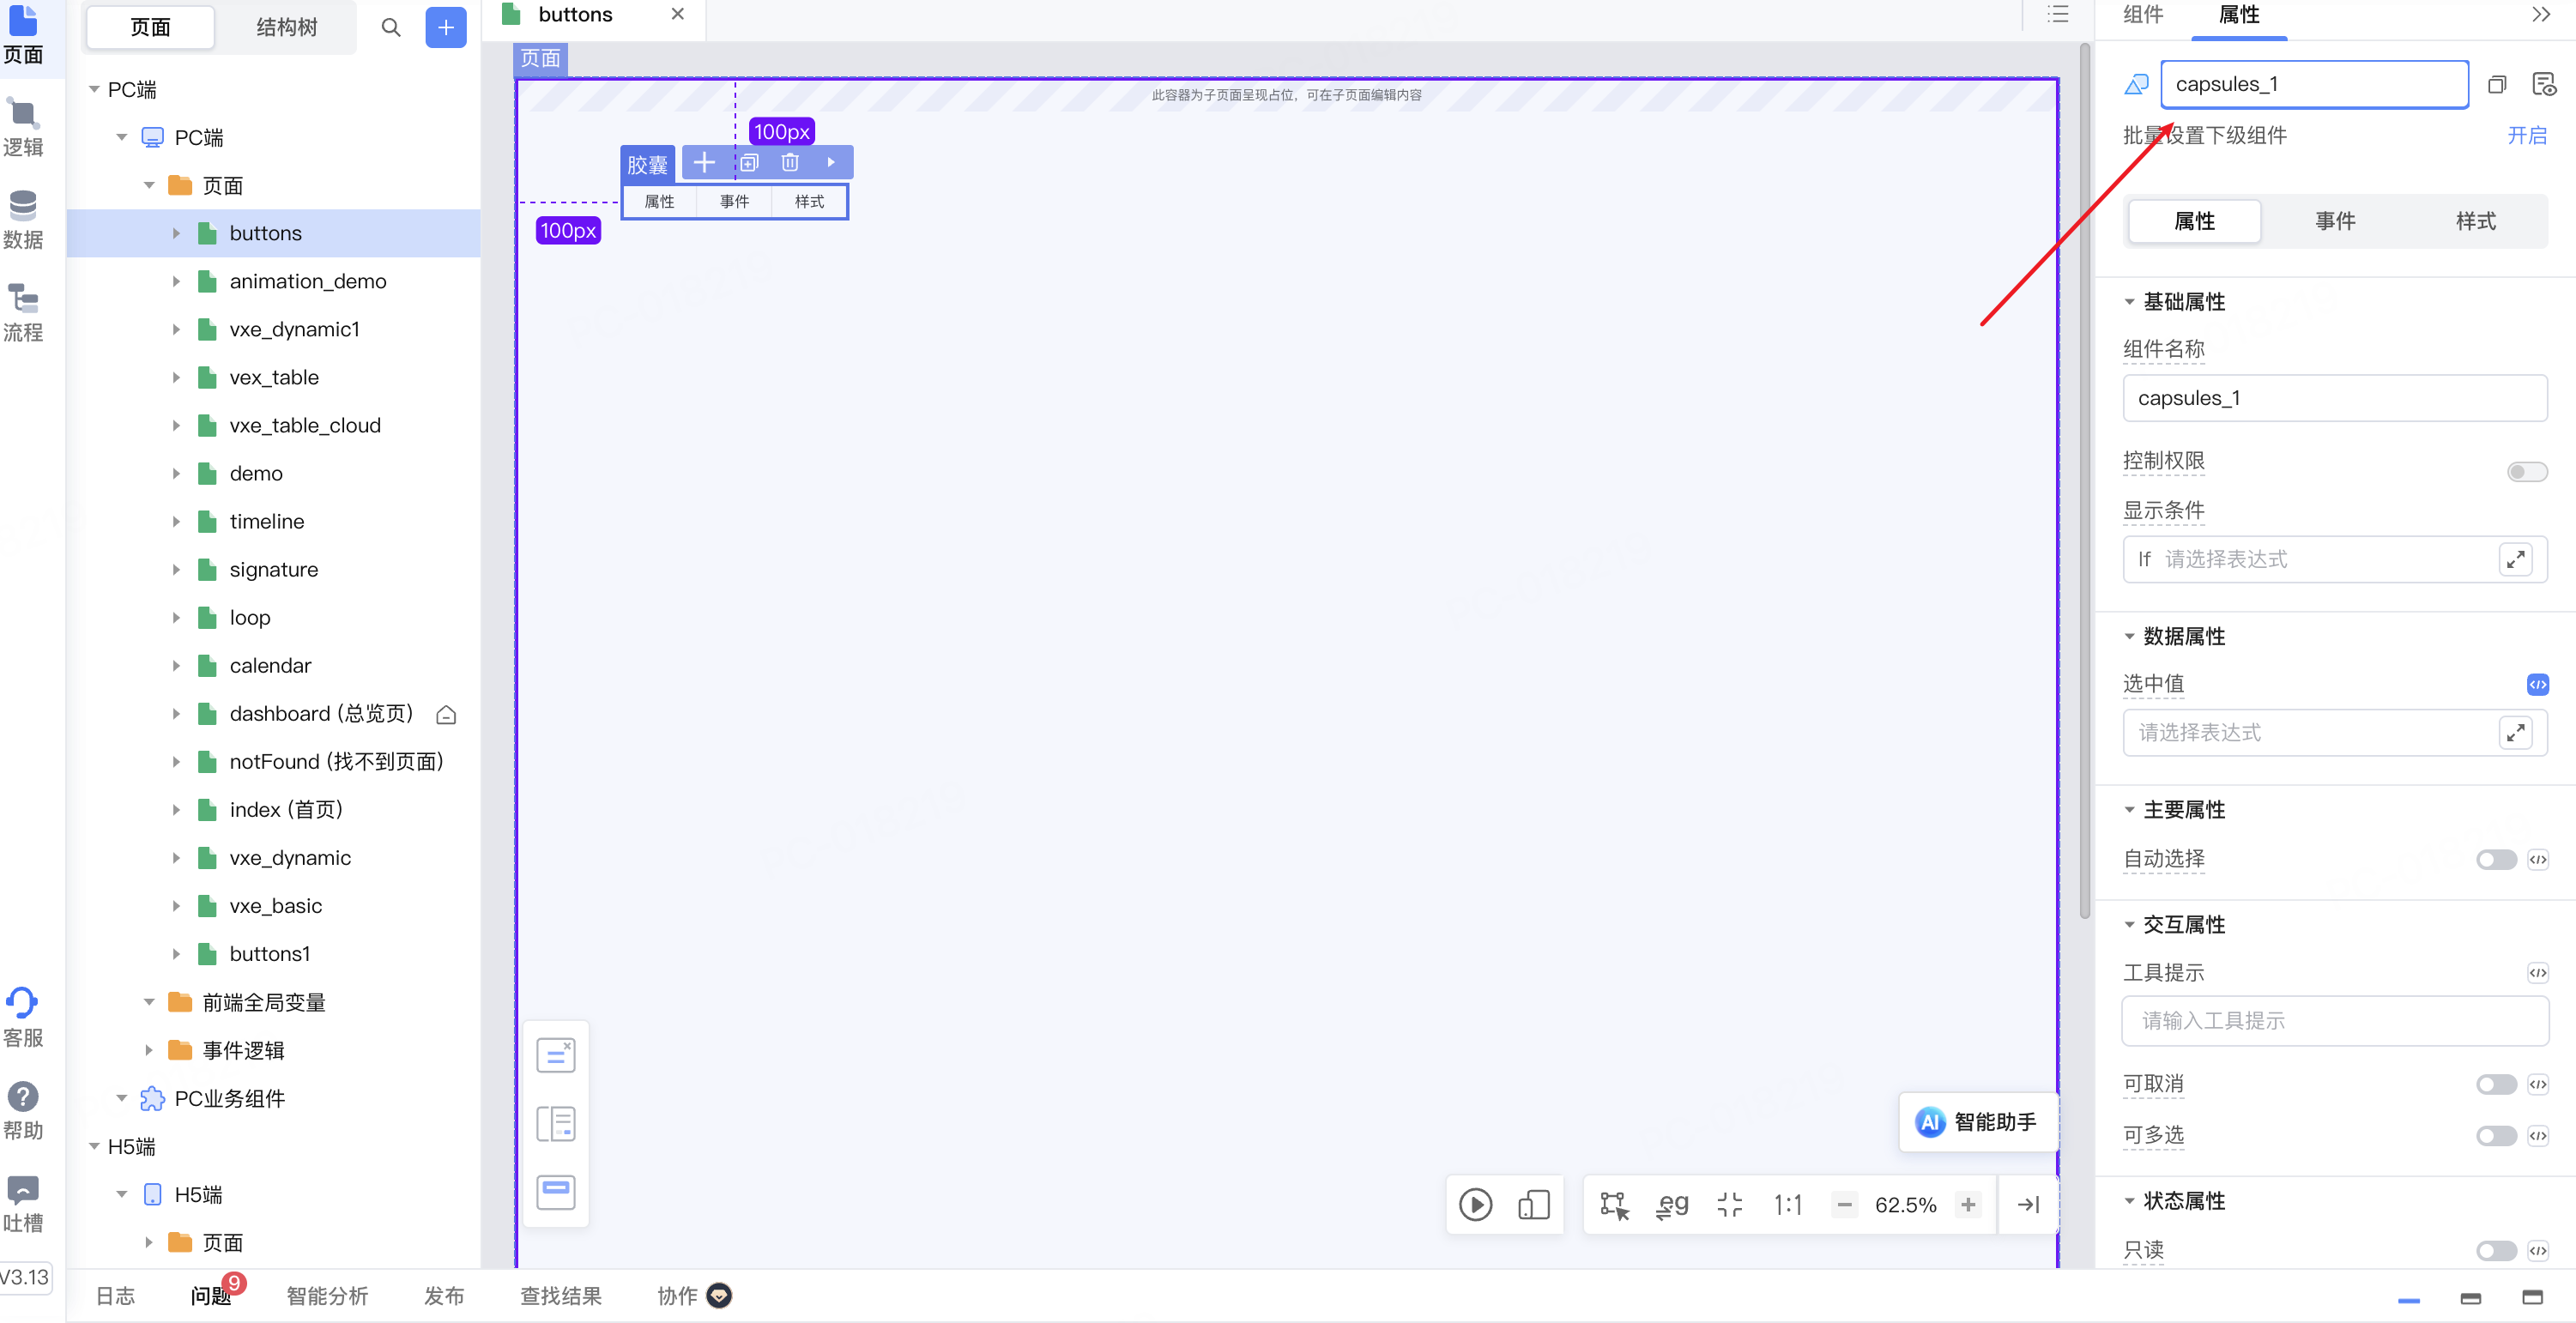2576x1323 pixels.
Task: Toggle the 只读 switch
Action: click(2496, 1251)
